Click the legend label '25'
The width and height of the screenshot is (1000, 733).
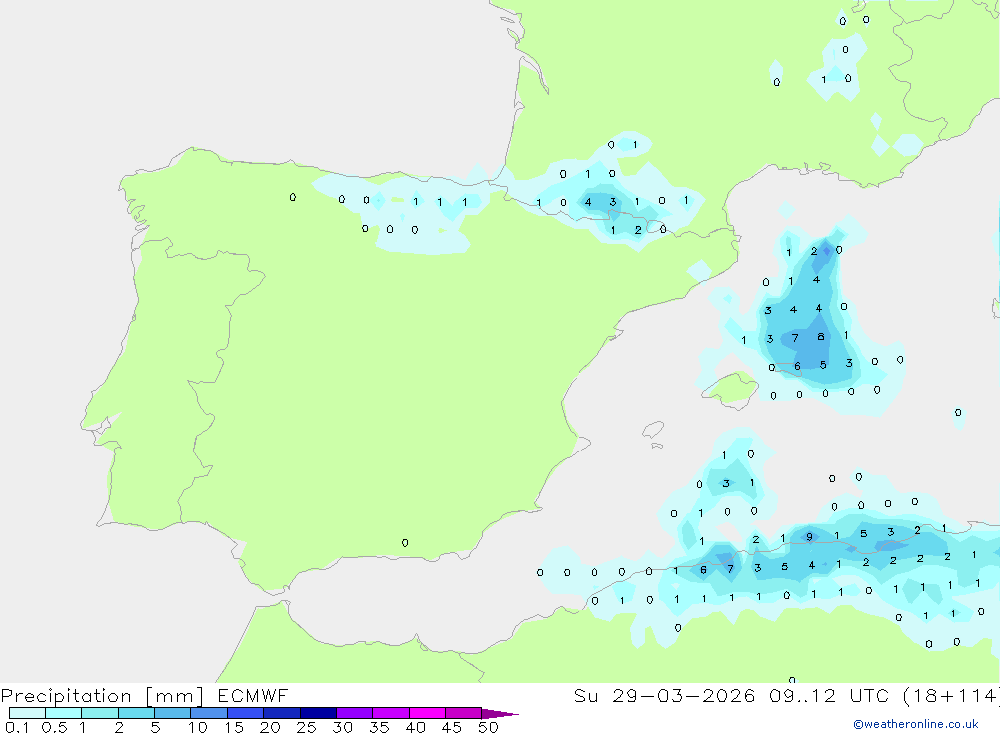[306, 727]
